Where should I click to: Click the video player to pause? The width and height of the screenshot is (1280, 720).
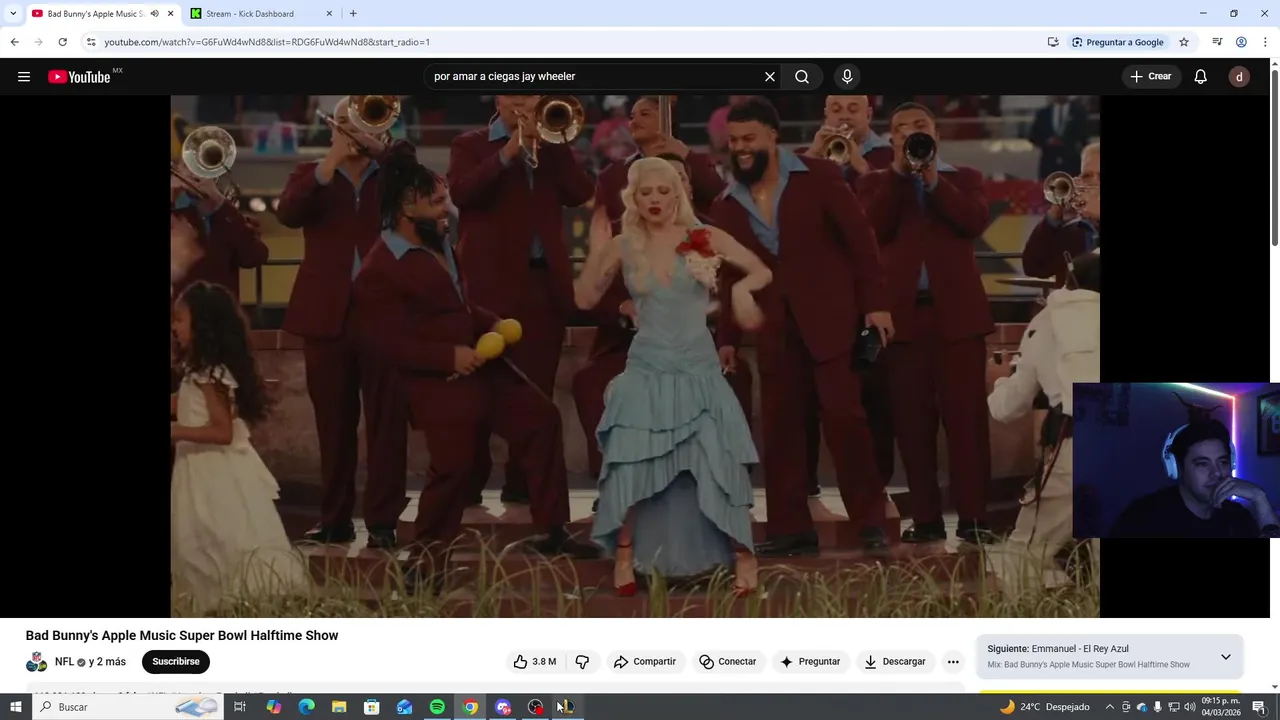pyautogui.click(x=635, y=356)
